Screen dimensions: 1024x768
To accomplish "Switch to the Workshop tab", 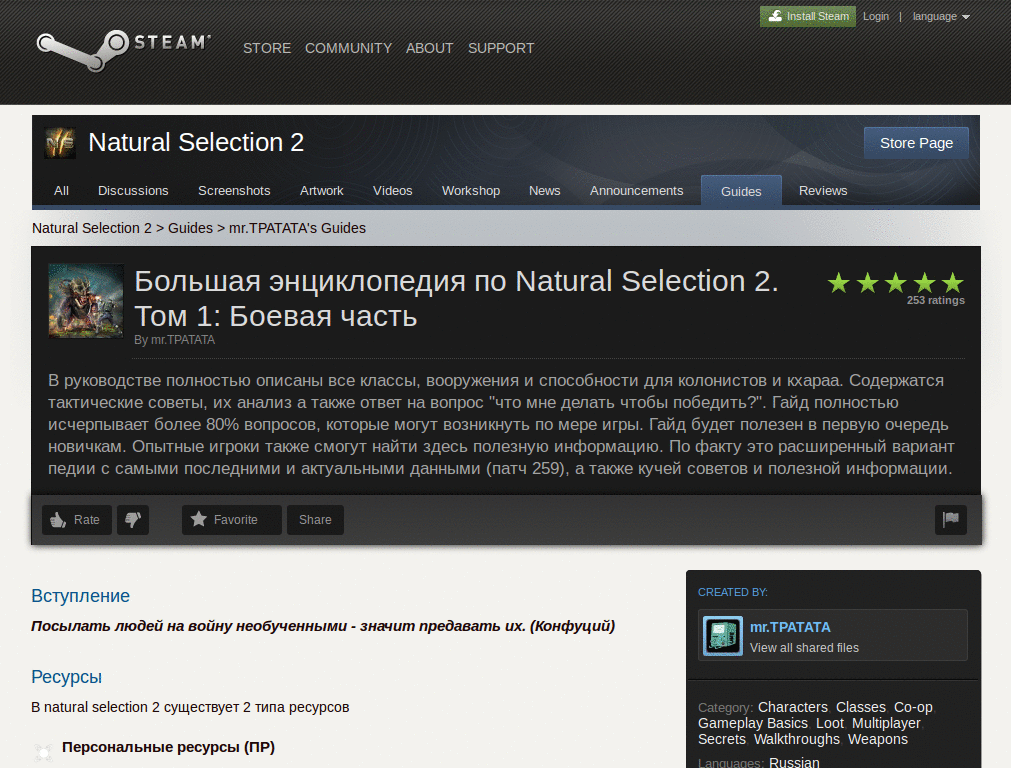I will [471, 191].
